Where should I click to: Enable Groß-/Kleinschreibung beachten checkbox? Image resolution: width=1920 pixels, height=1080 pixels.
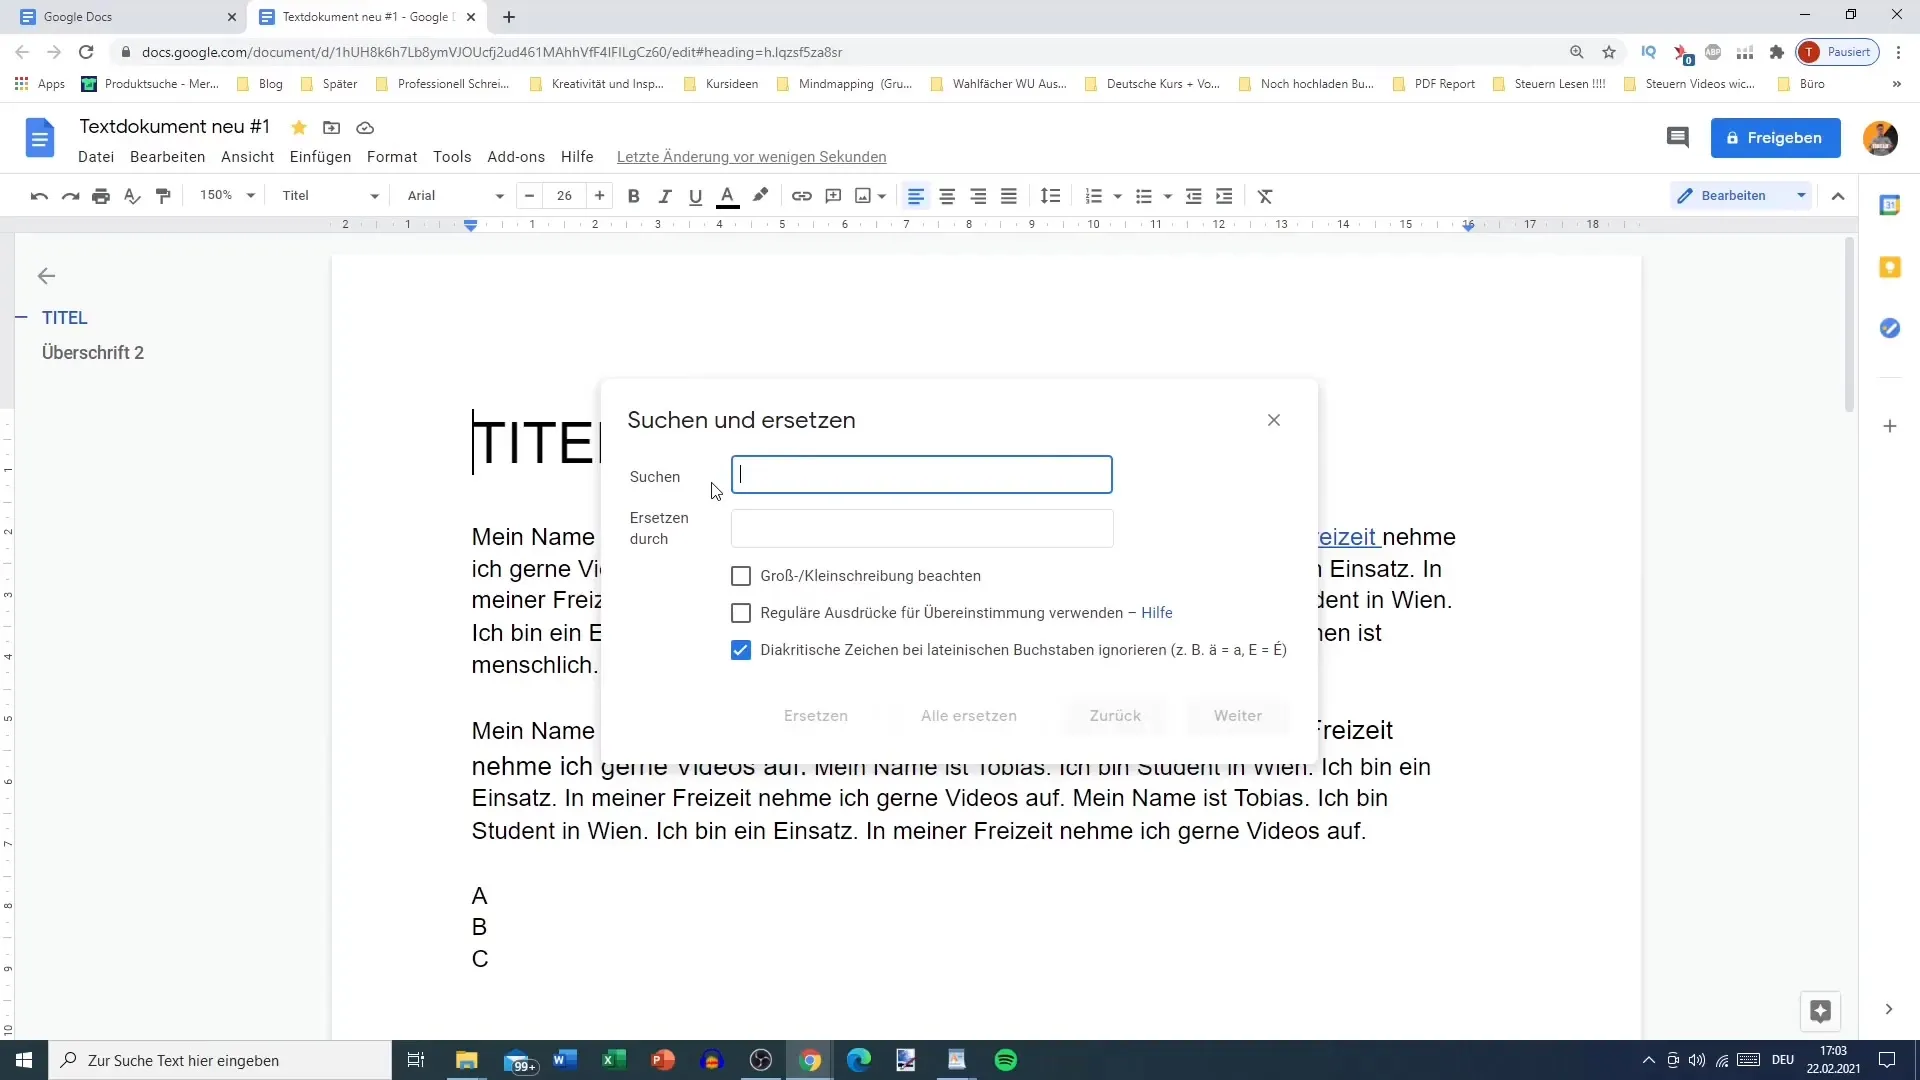click(741, 575)
